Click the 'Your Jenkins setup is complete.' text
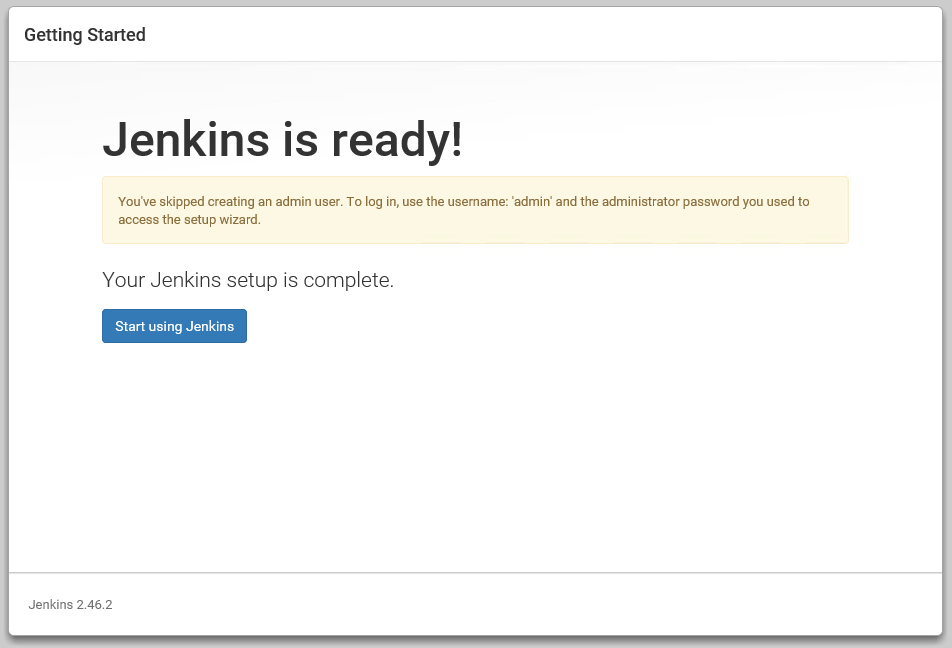This screenshot has height=648, width=952. pyautogui.click(x=248, y=280)
